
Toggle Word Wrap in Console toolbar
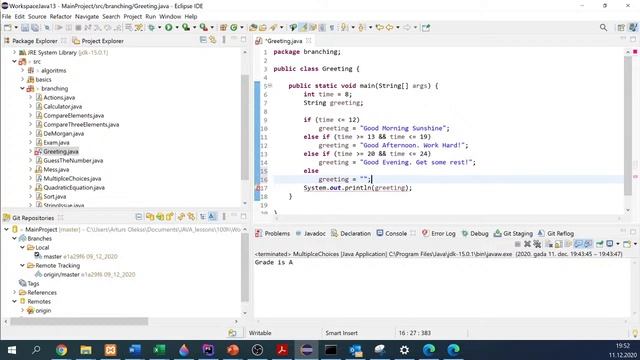(568, 244)
